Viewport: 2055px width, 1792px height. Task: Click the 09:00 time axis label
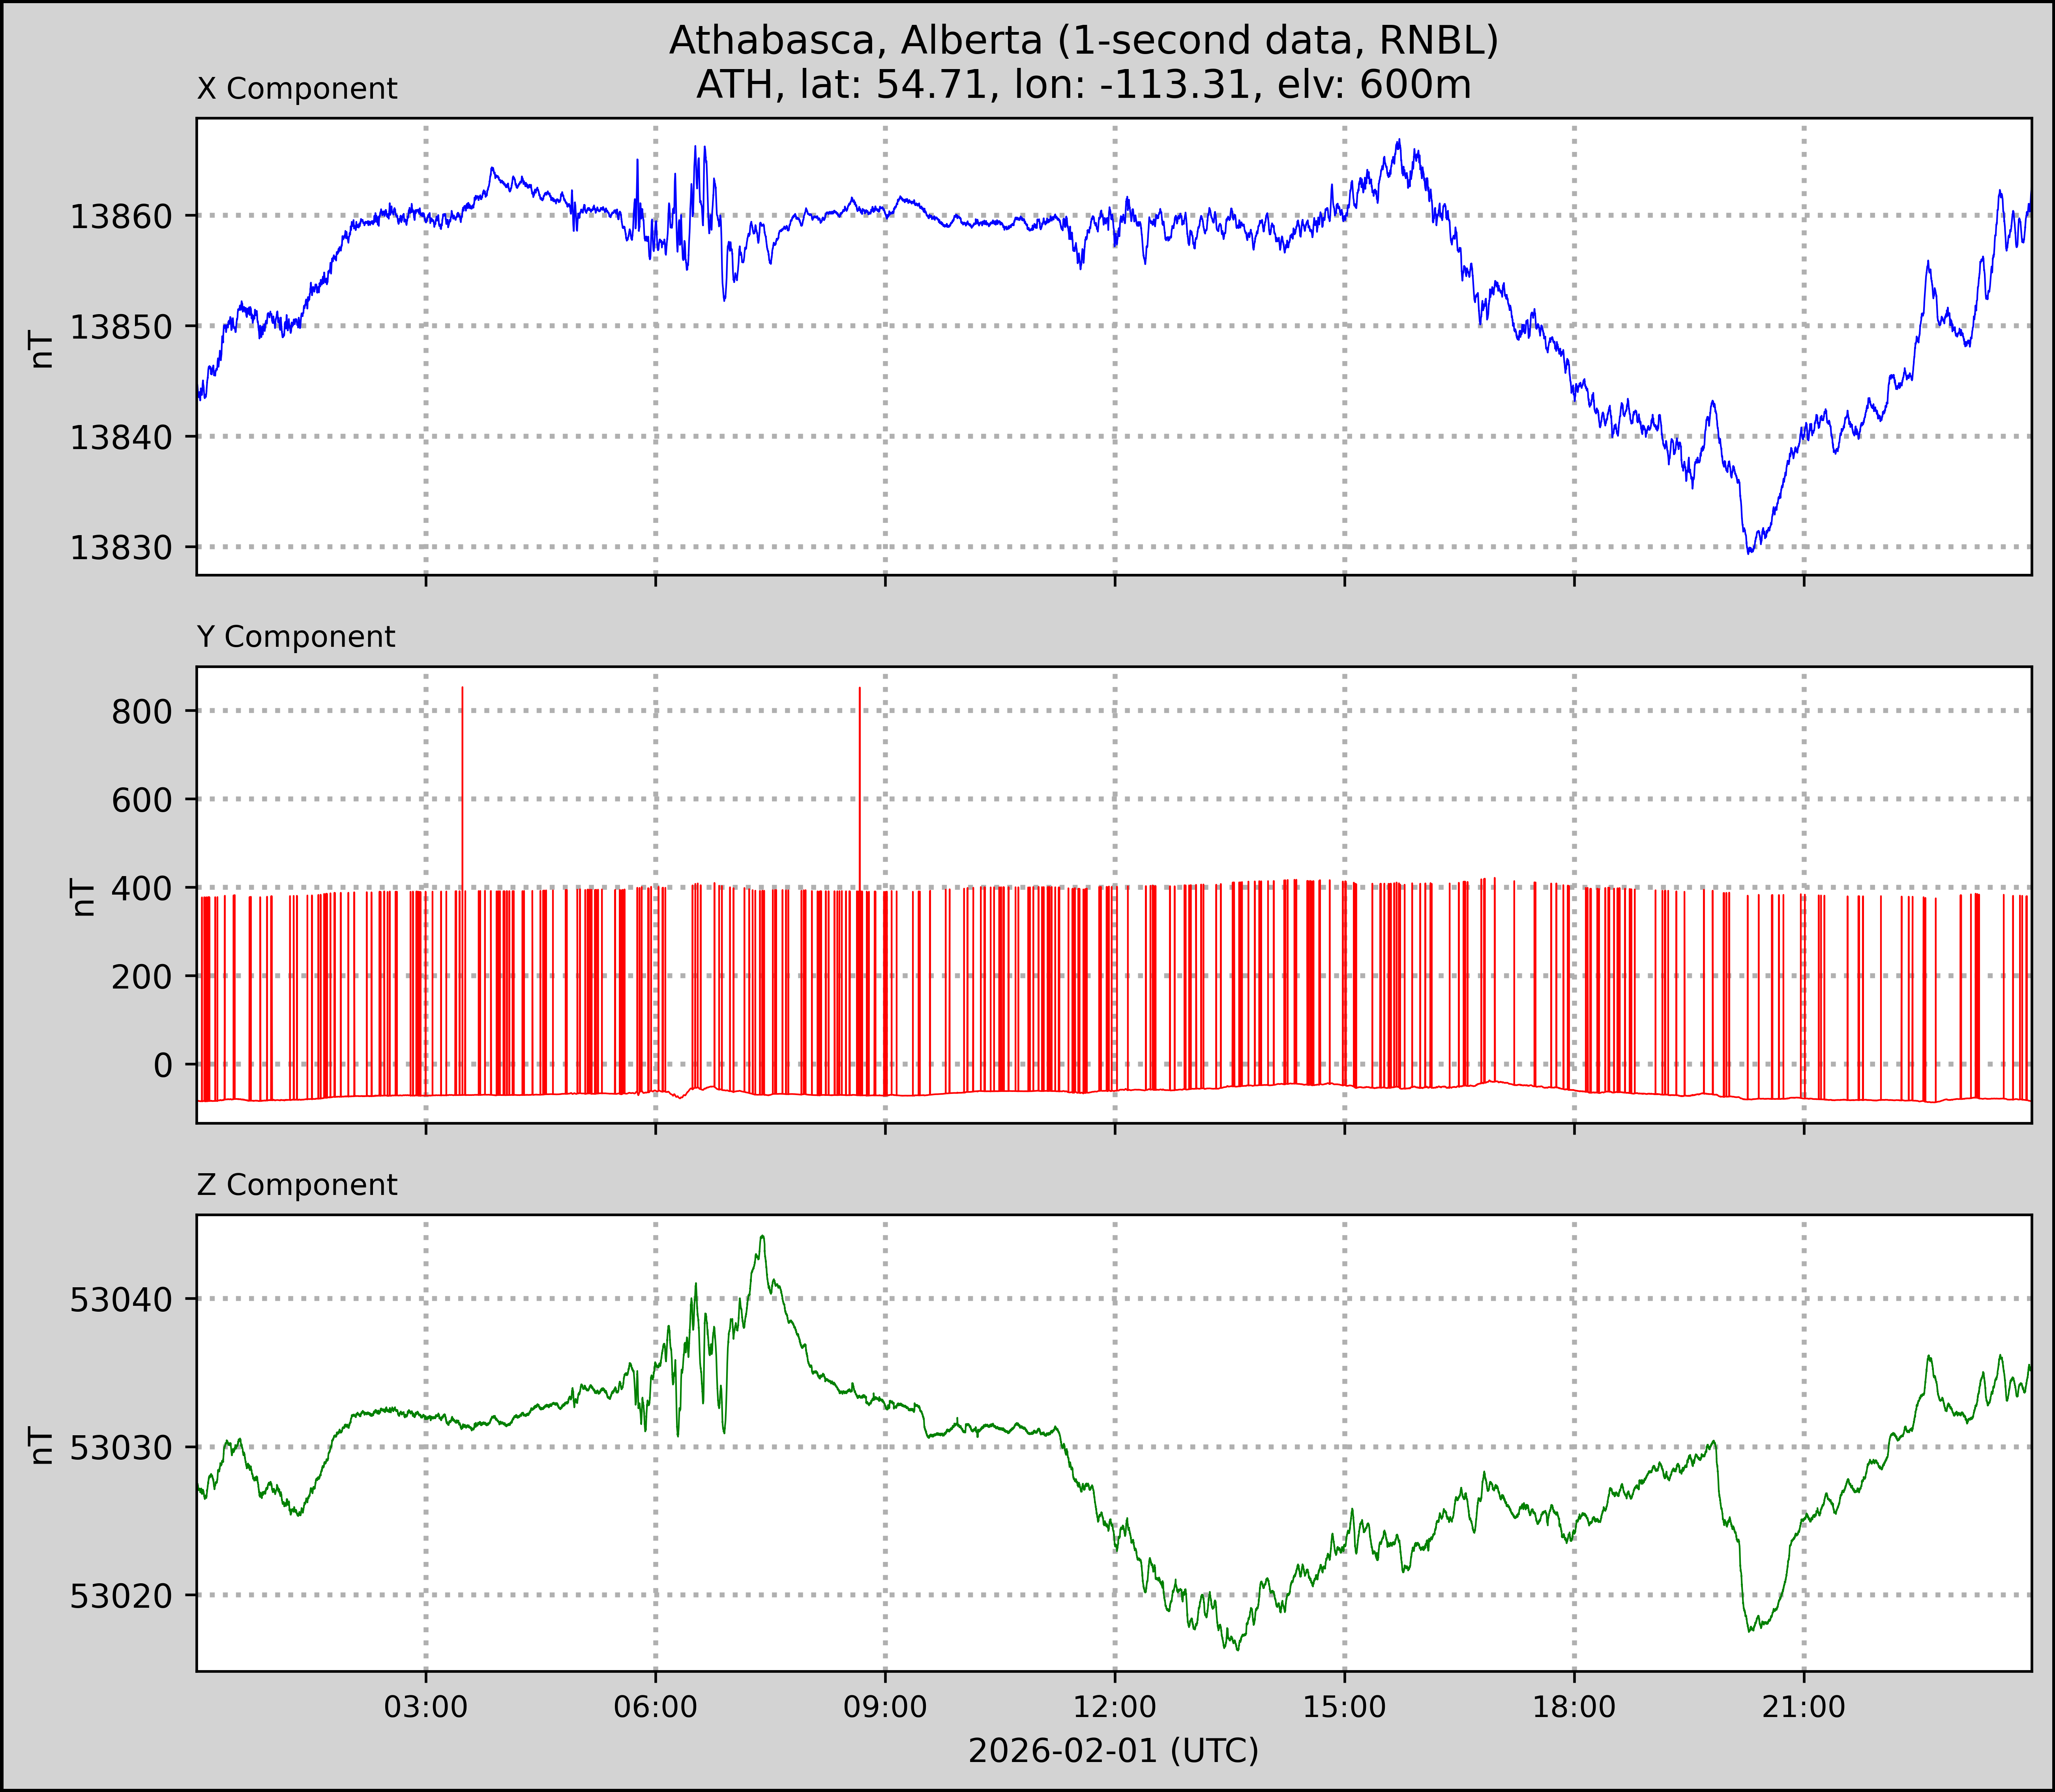(885, 1707)
